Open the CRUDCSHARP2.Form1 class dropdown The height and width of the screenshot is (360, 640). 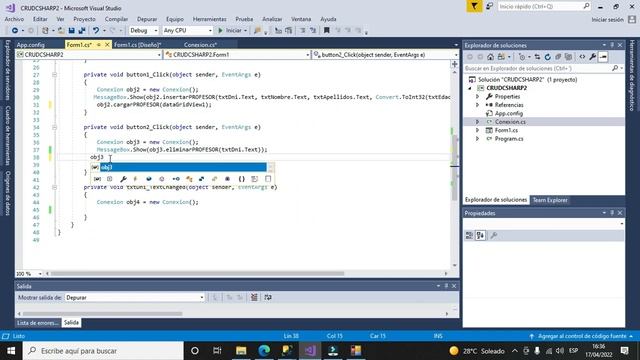pyautogui.click(x=237, y=55)
